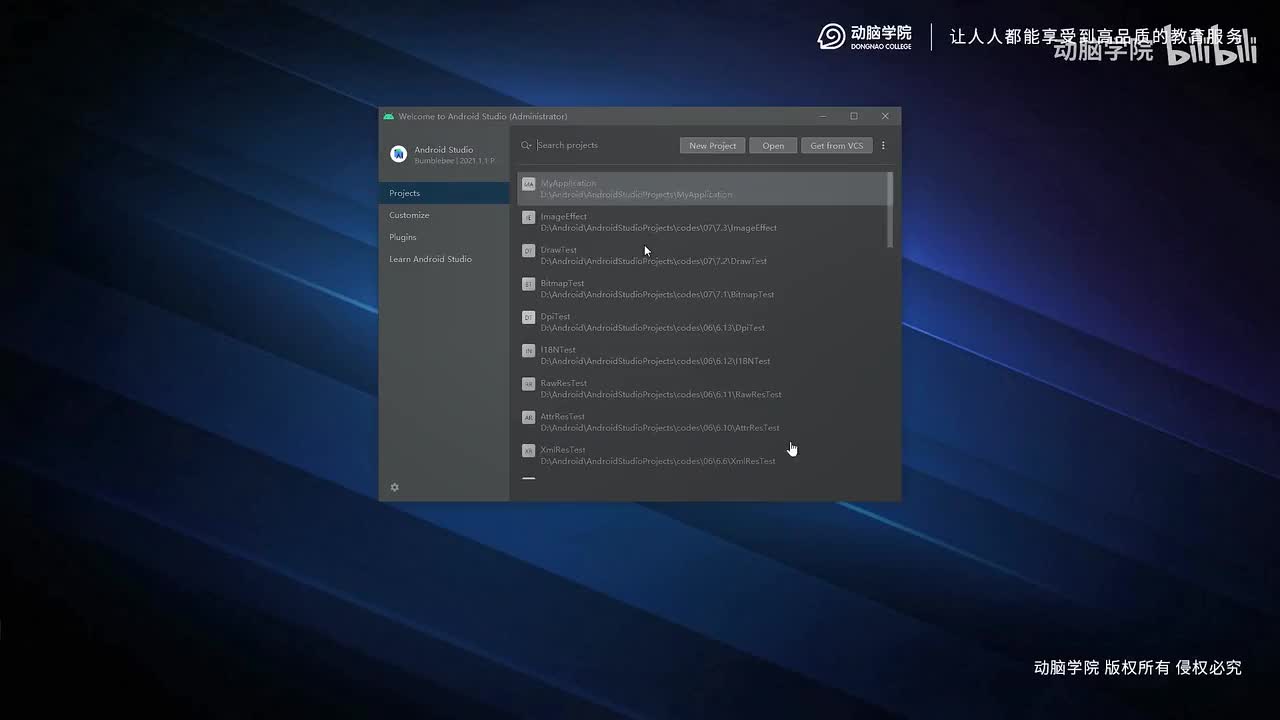Click the Get from VCS button
Viewport: 1280px width, 720px height.
(836, 146)
